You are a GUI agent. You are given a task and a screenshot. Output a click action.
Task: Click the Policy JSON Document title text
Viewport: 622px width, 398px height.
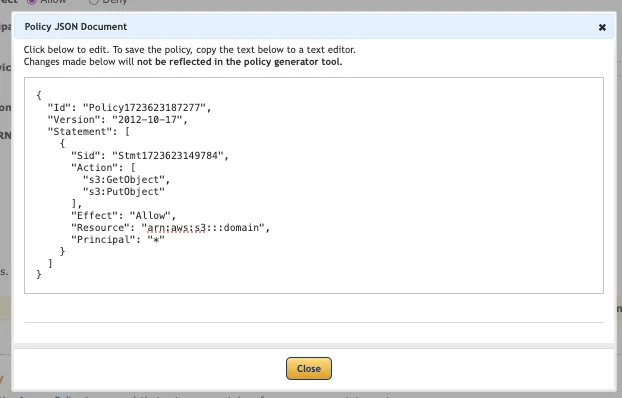click(x=76, y=27)
